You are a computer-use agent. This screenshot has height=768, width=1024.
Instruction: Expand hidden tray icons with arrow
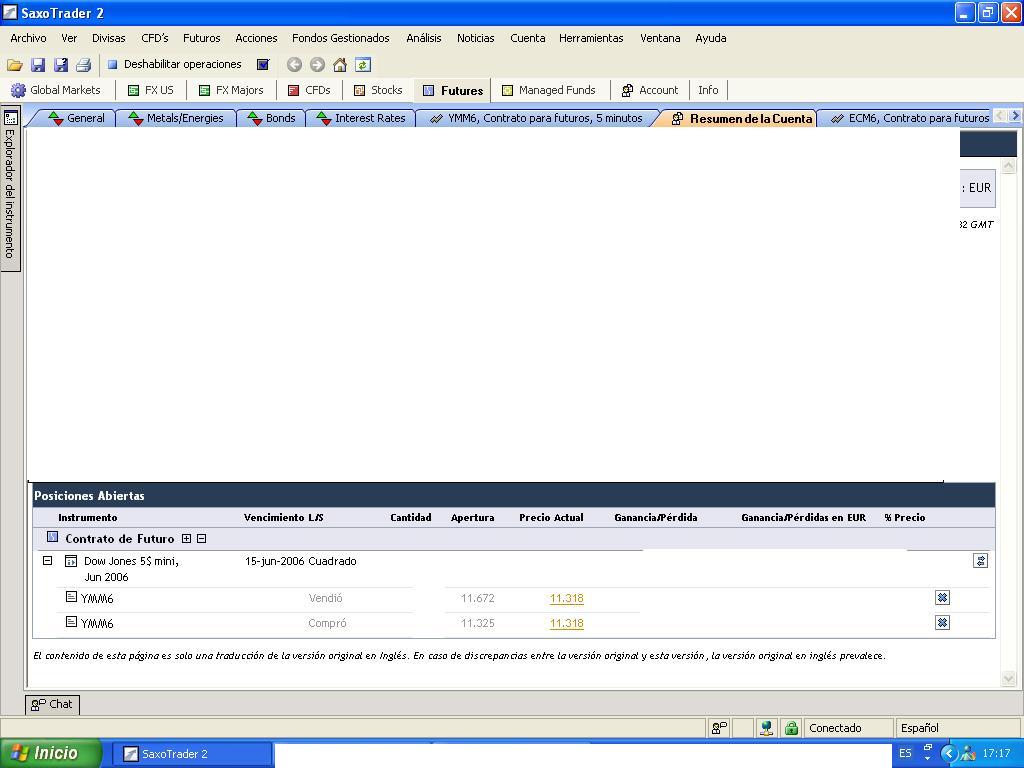pos(949,753)
